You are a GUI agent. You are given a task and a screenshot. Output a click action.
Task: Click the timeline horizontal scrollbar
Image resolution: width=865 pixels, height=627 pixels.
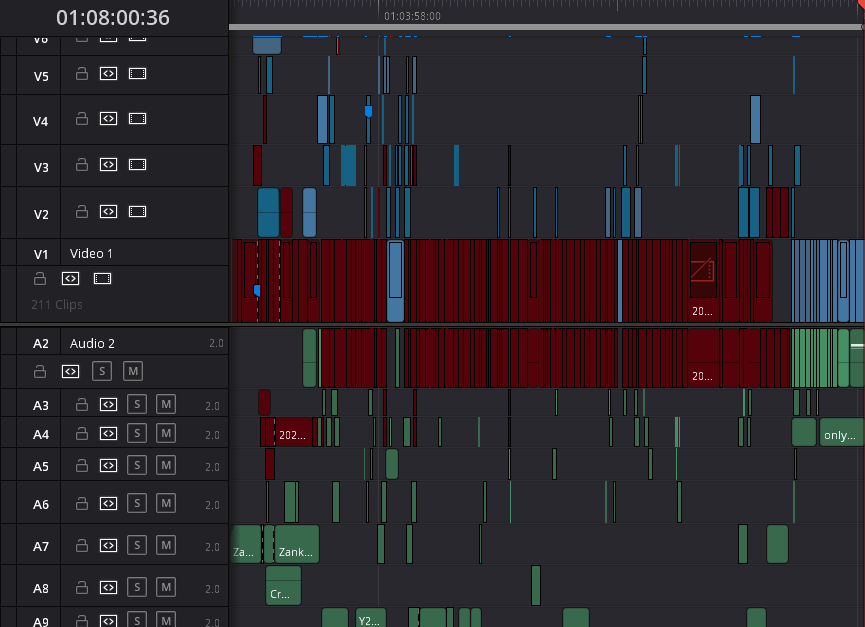coord(546,27)
